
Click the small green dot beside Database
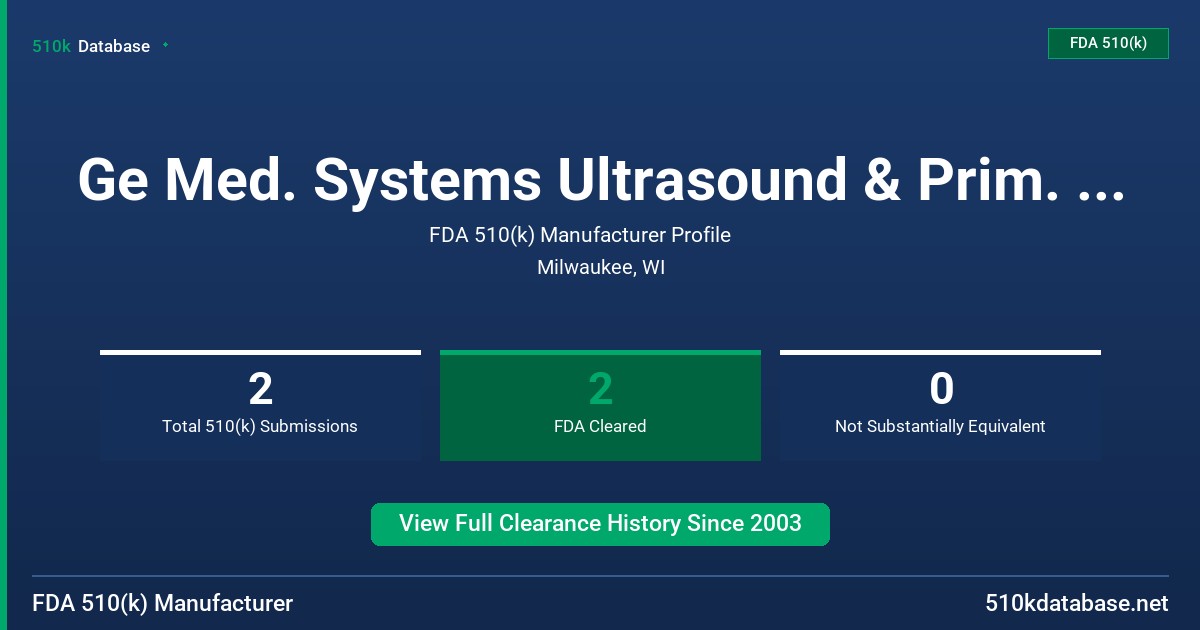point(165,45)
